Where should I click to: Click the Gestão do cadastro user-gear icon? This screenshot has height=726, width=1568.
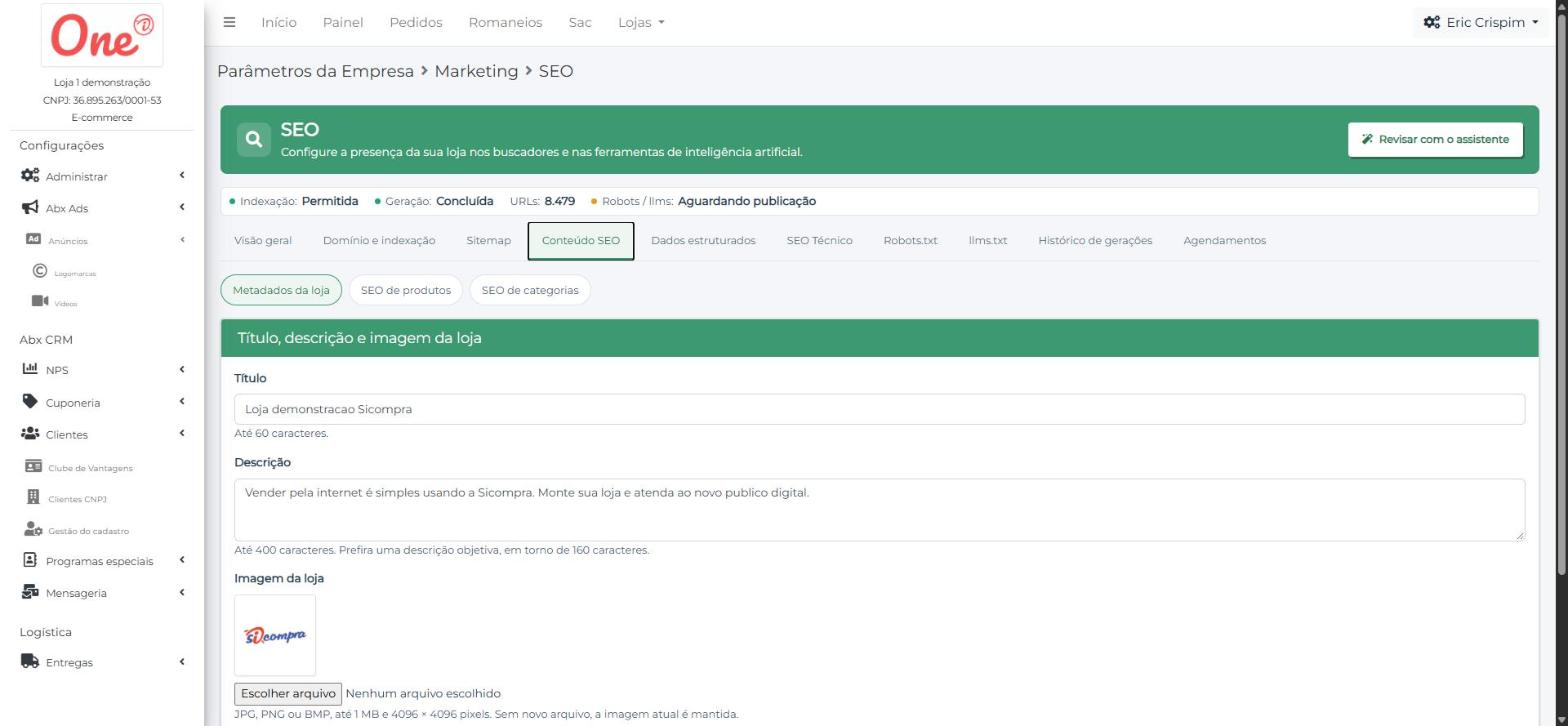pyautogui.click(x=33, y=530)
